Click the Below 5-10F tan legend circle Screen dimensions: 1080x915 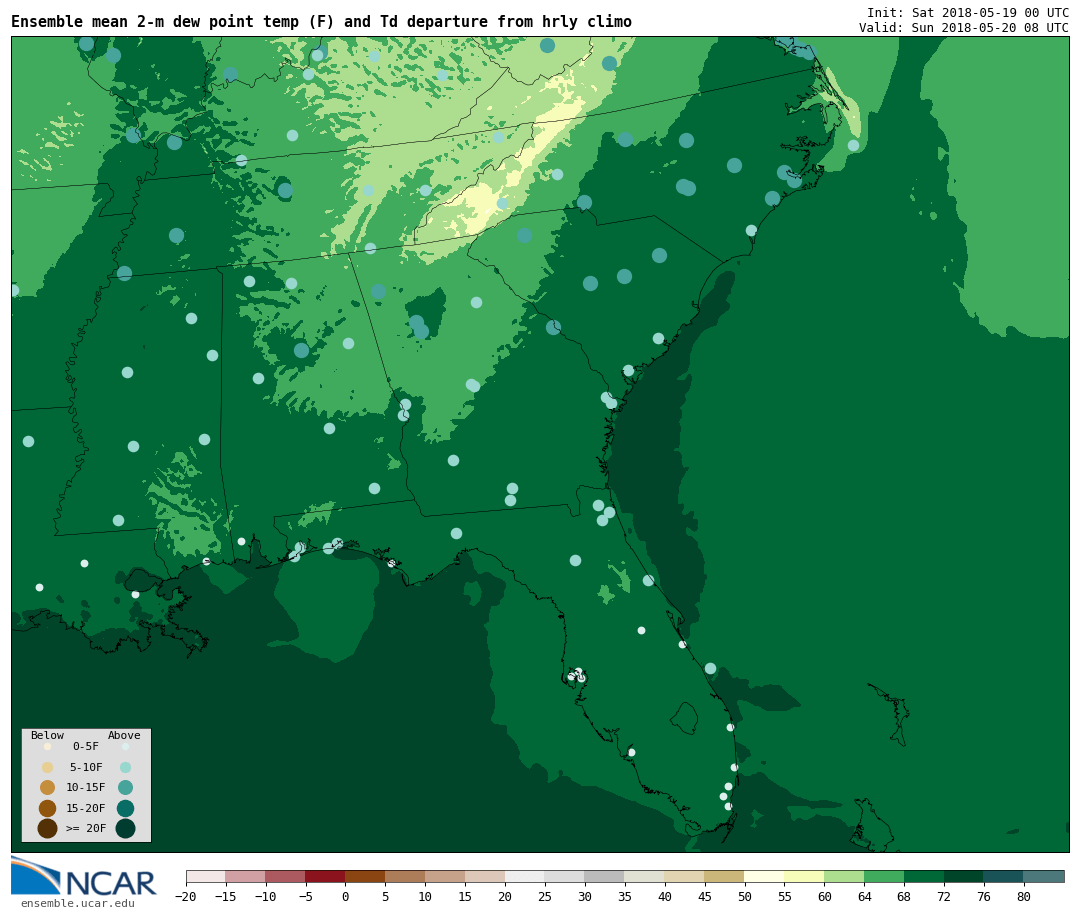point(48,767)
